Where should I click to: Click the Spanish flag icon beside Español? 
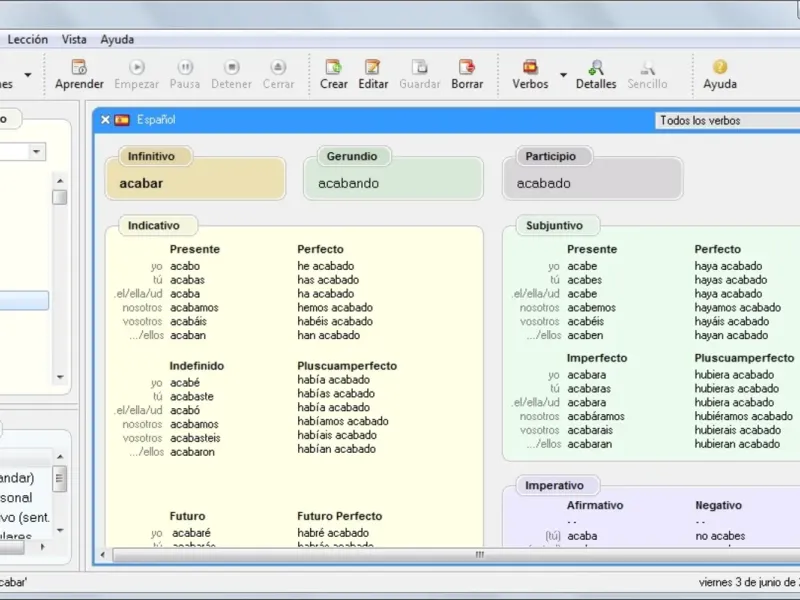coord(122,120)
